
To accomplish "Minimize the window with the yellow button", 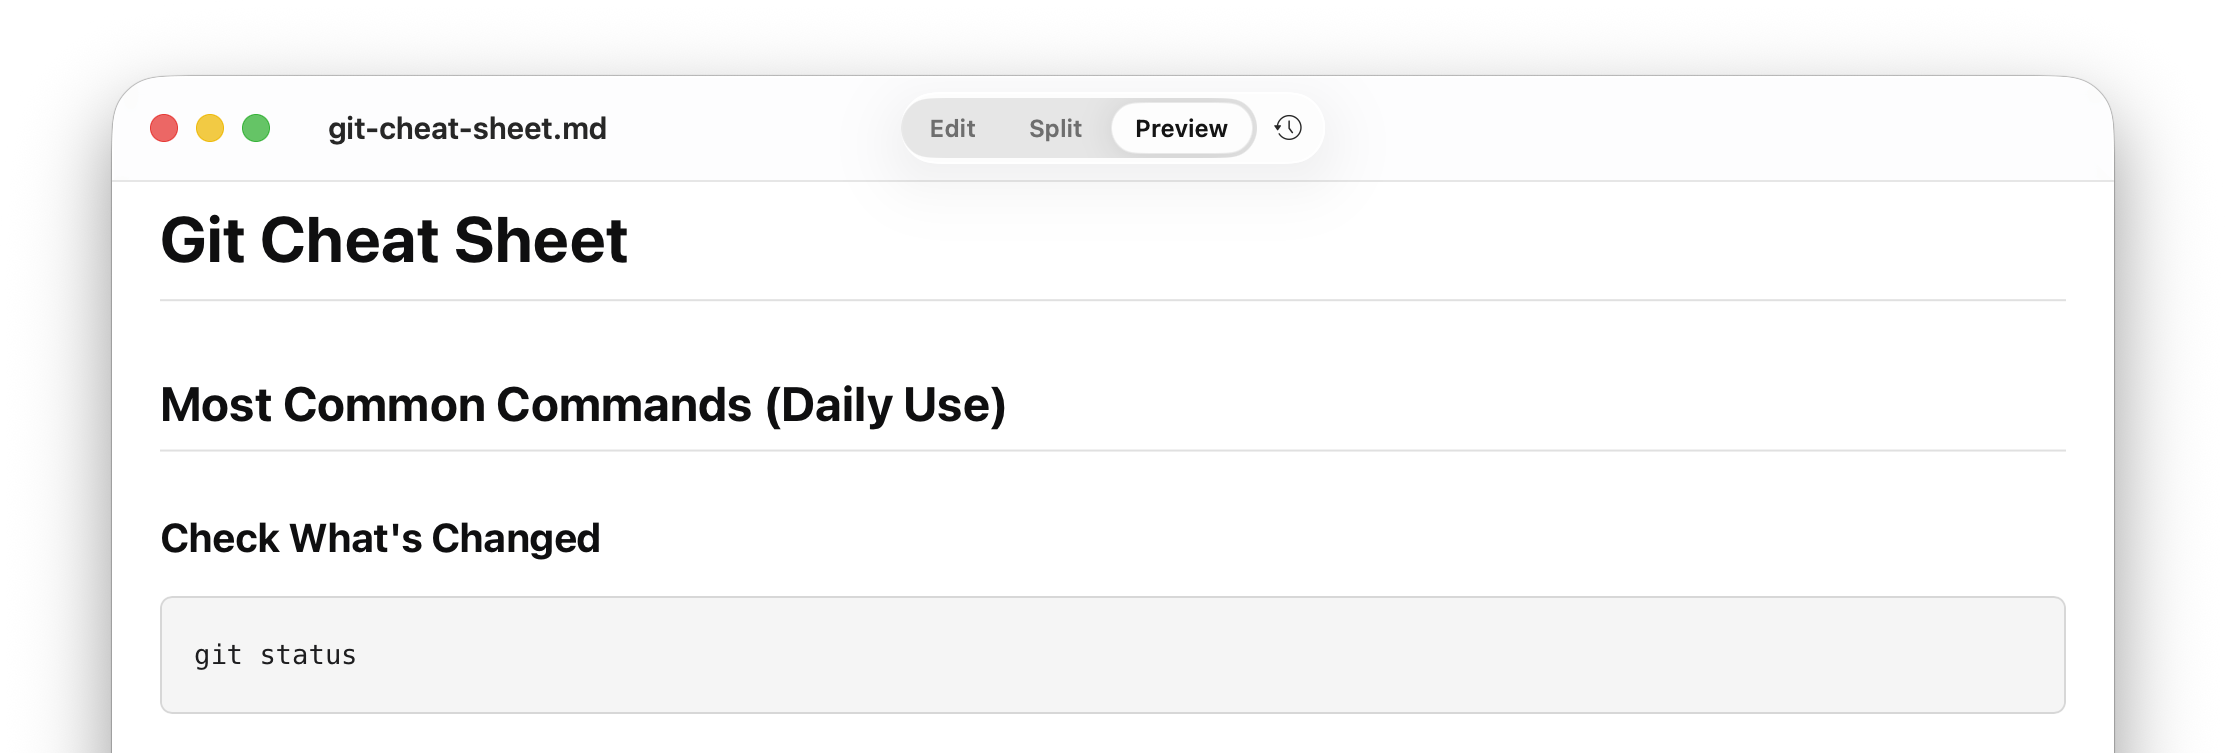I will tap(210, 128).
